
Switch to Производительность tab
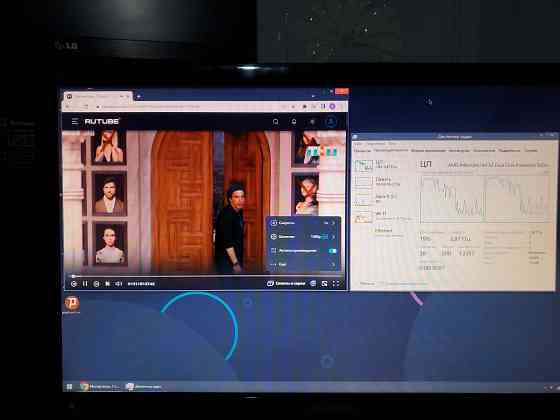point(391,151)
